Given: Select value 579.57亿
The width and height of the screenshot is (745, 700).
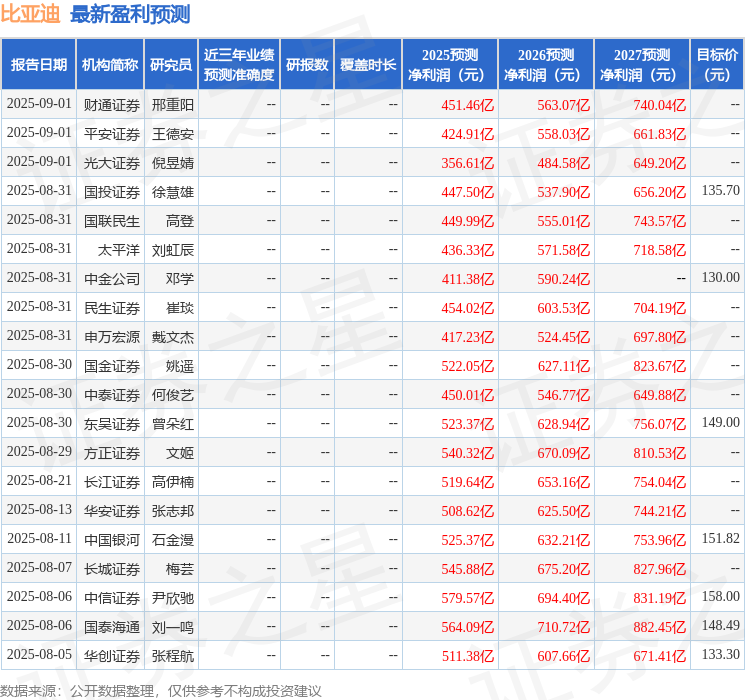Looking at the screenshot, I should pos(468,598).
